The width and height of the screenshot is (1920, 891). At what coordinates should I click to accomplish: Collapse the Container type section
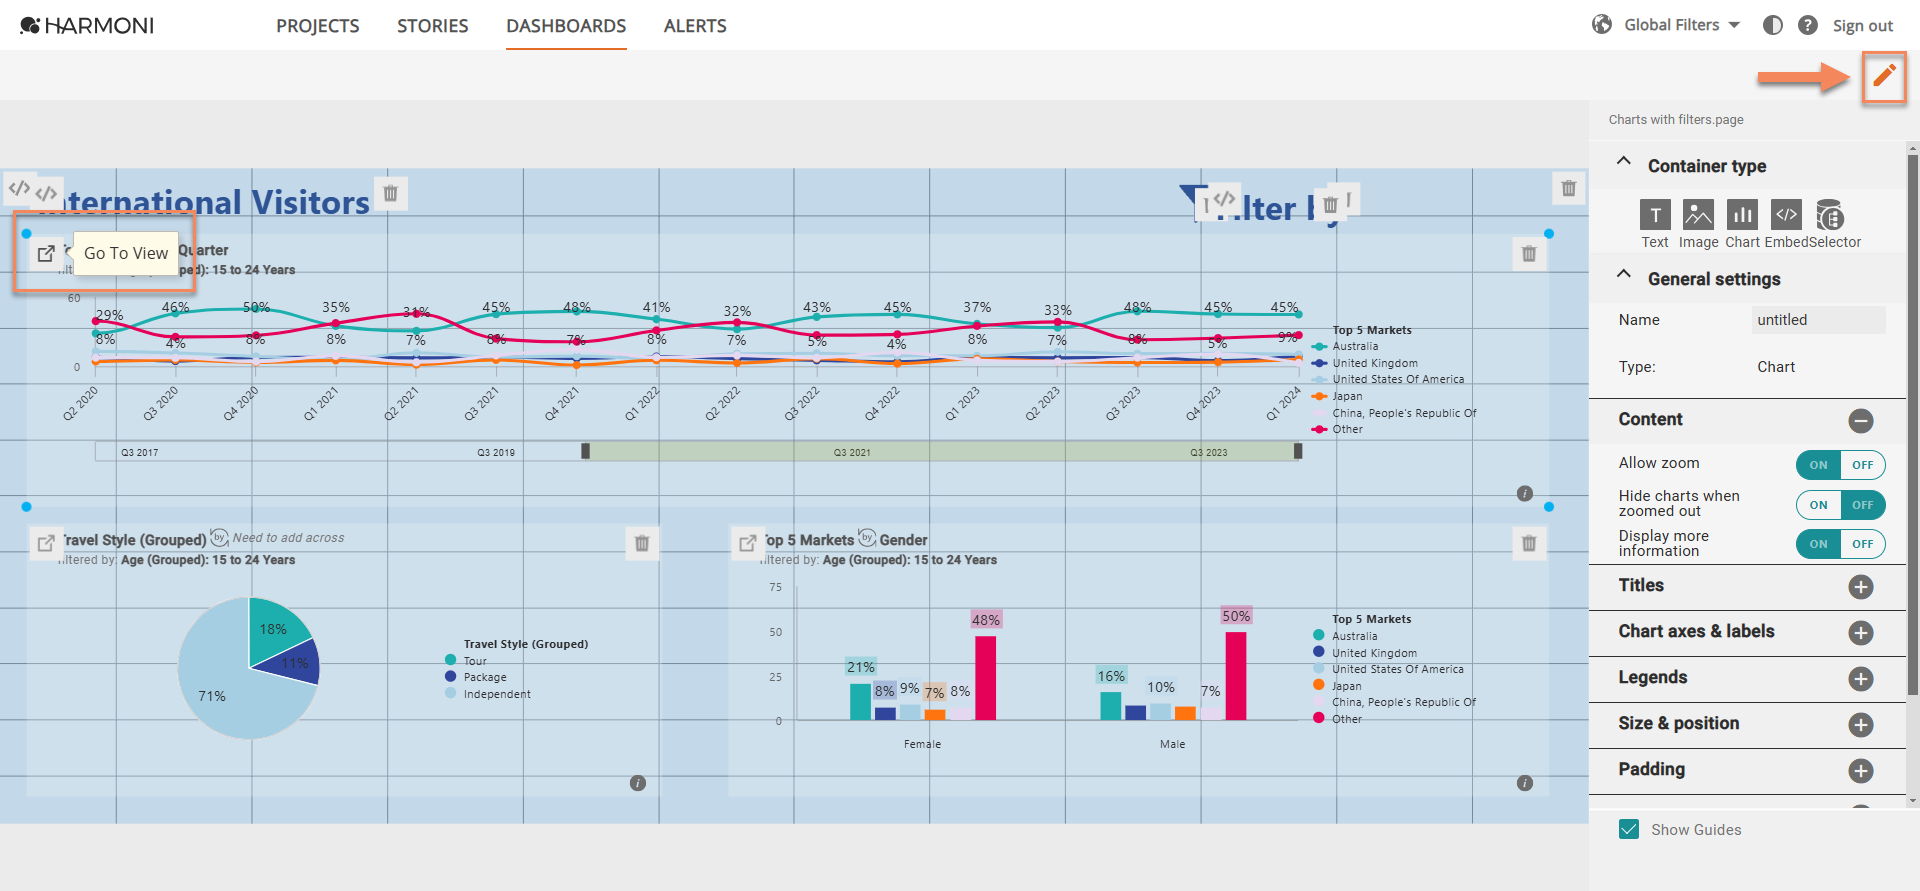[1624, 161]
